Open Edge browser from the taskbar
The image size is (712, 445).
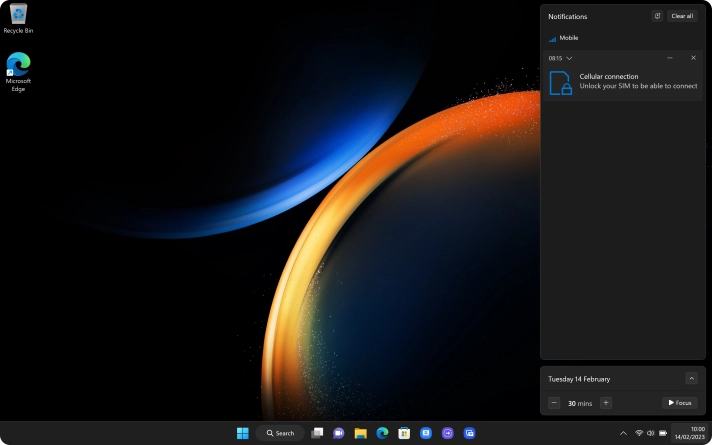pos(382,433)
